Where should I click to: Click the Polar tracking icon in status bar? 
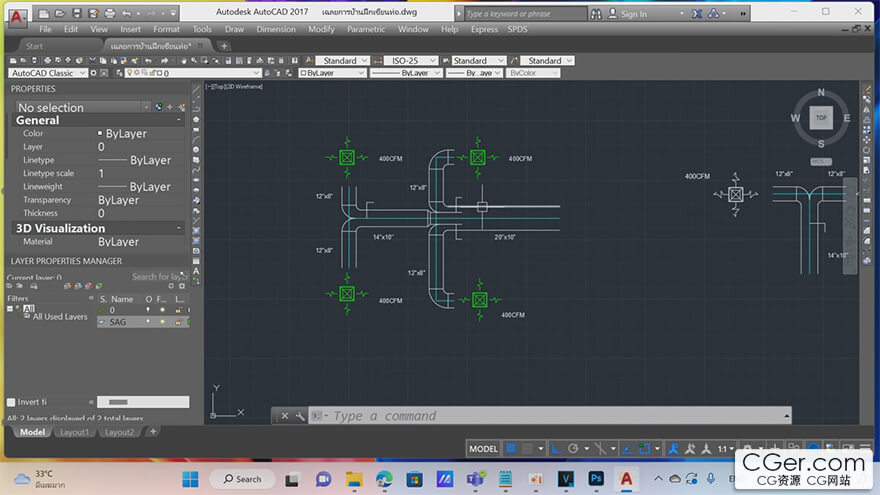(x=572, y=449)
